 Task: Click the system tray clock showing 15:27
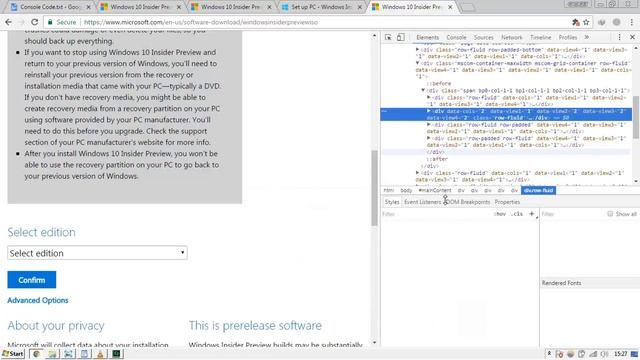pos(620,354)
